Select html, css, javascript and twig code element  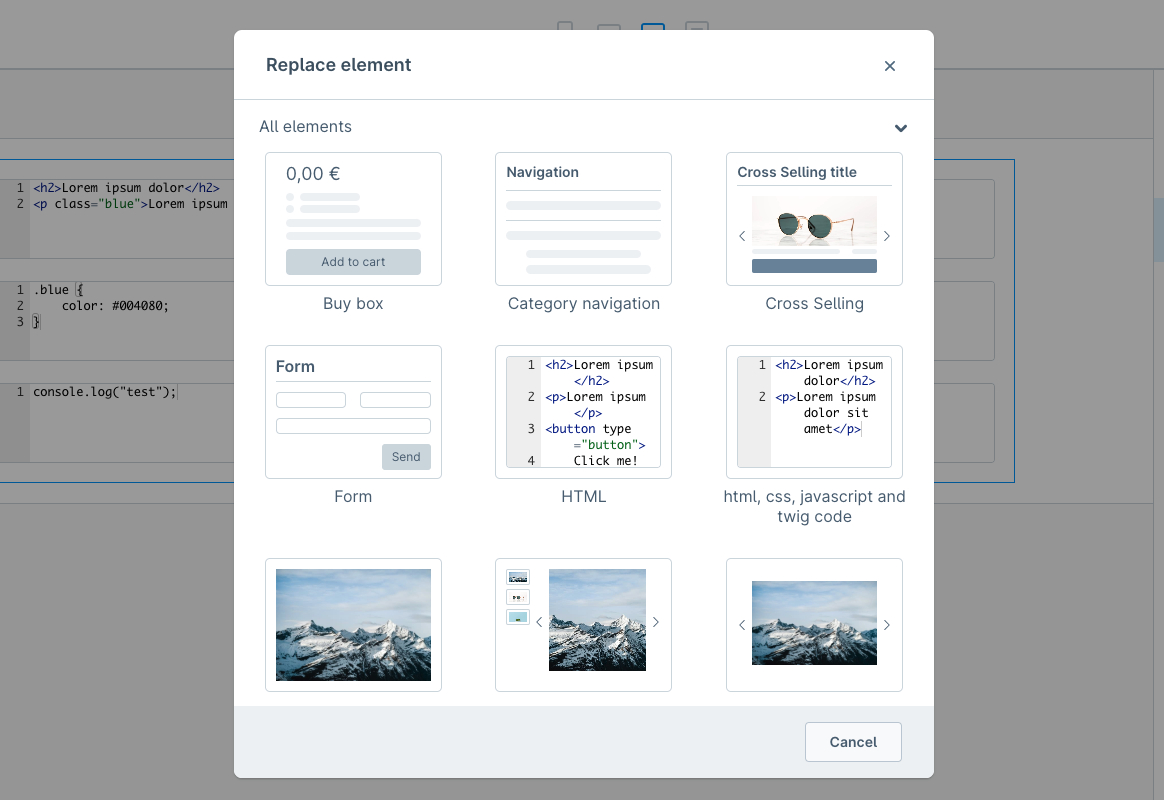pos(814,412)
